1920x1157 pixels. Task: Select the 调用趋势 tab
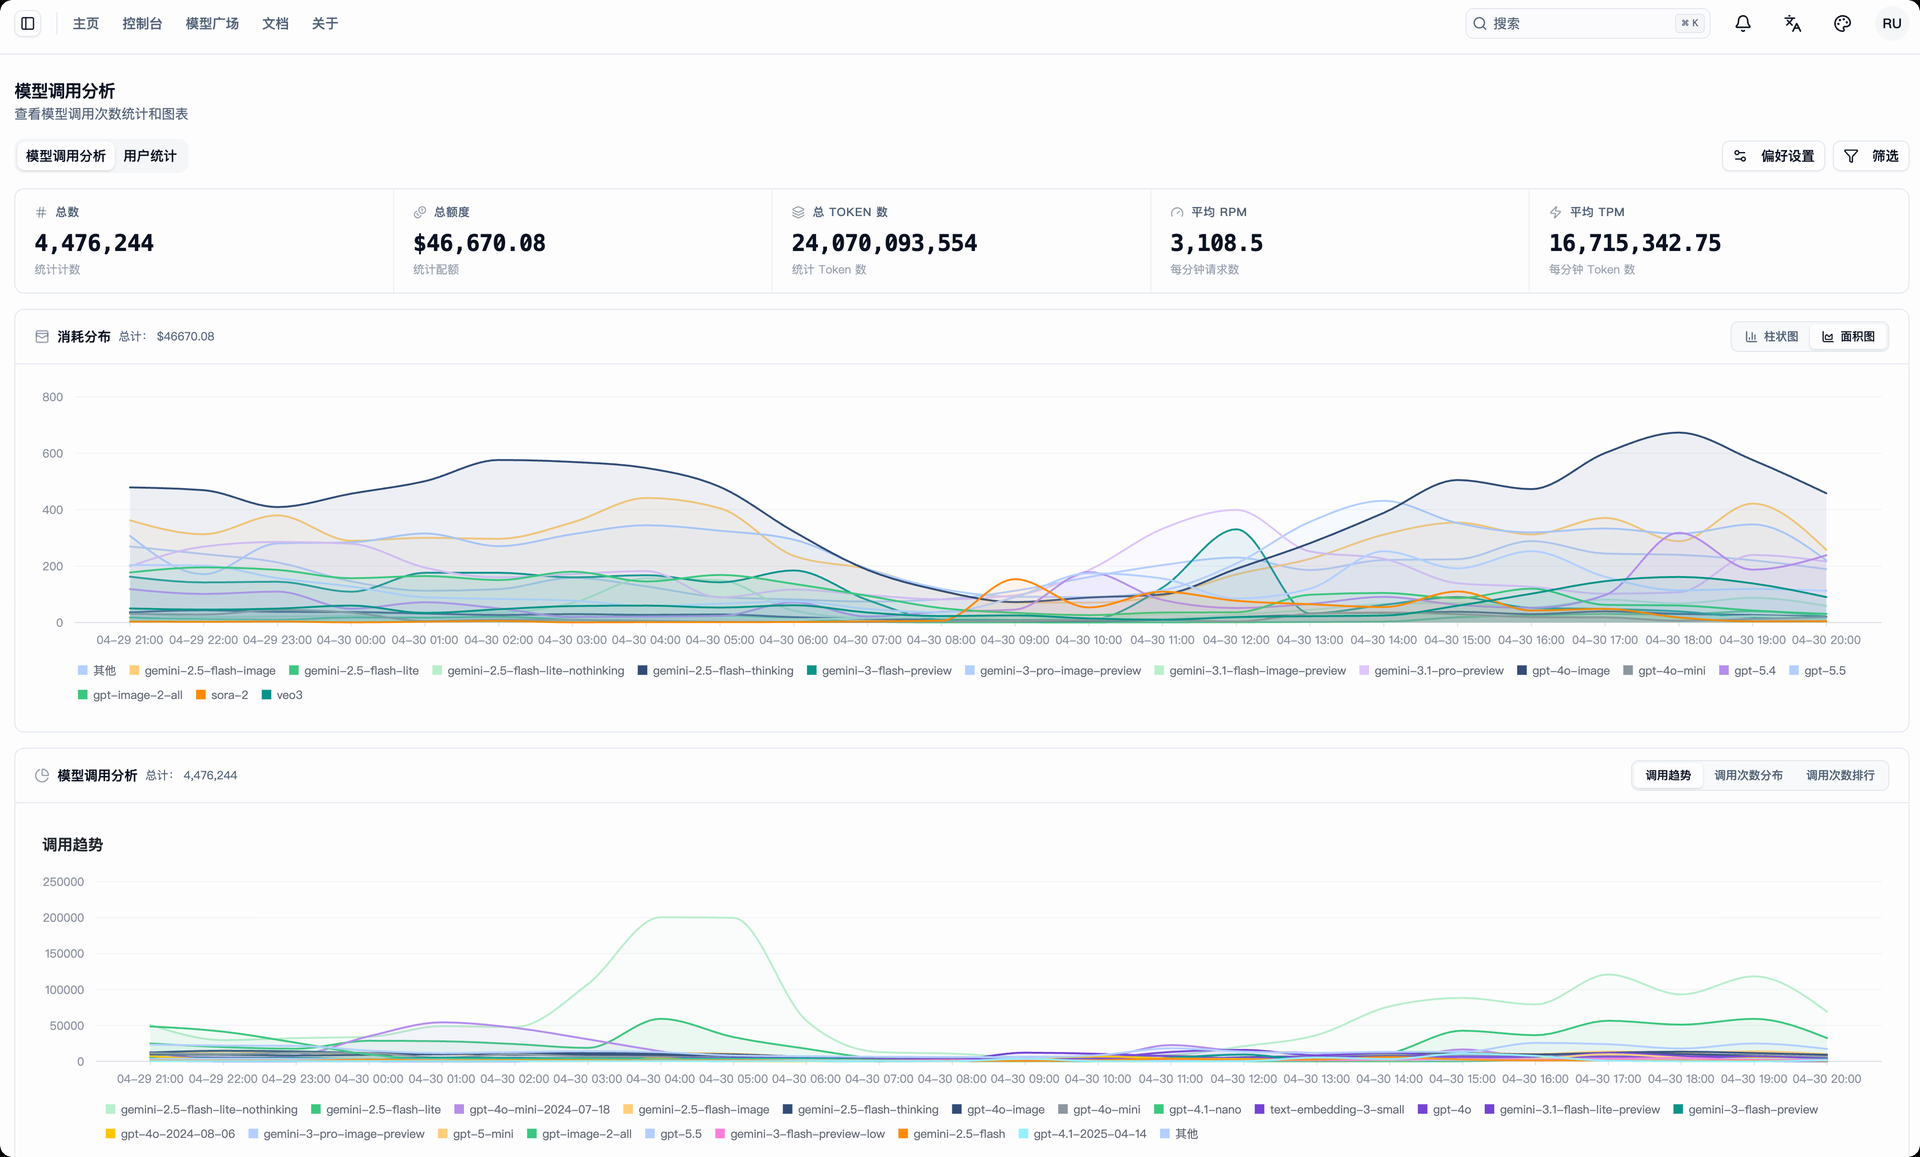tap(1668, 775)
